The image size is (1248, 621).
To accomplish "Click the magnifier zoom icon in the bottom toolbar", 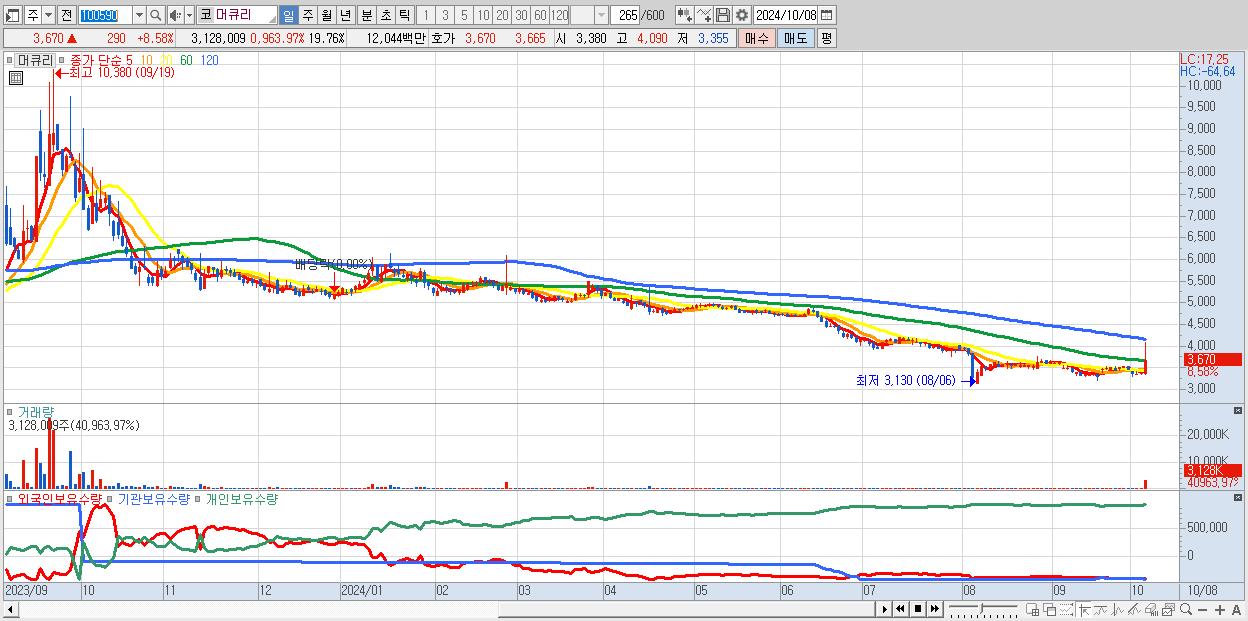I will 1186,609.
